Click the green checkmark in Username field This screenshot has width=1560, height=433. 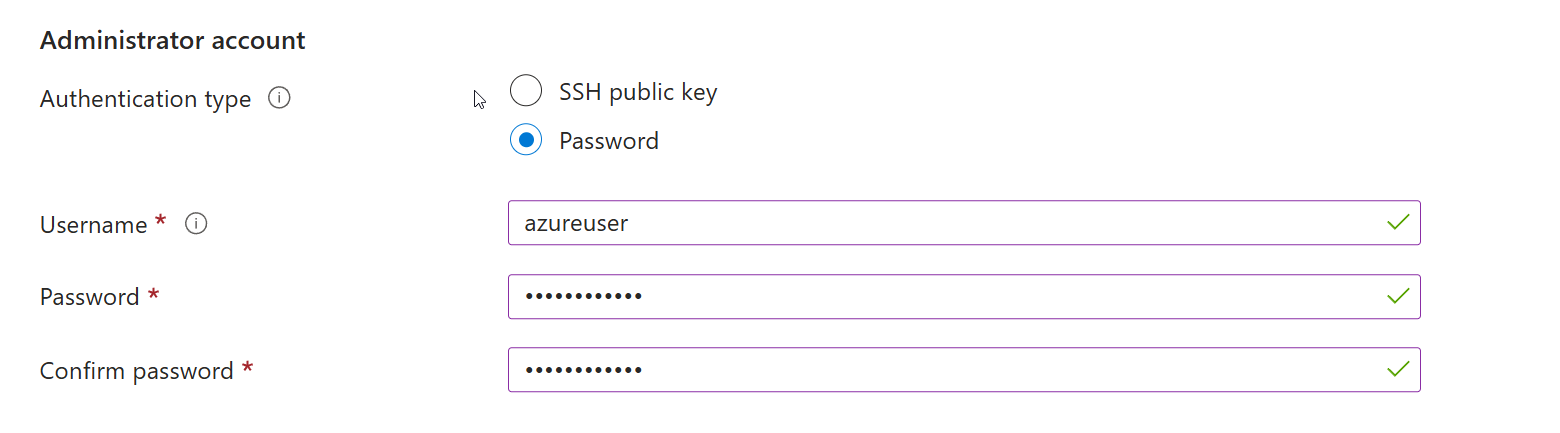coord(1398,222)
